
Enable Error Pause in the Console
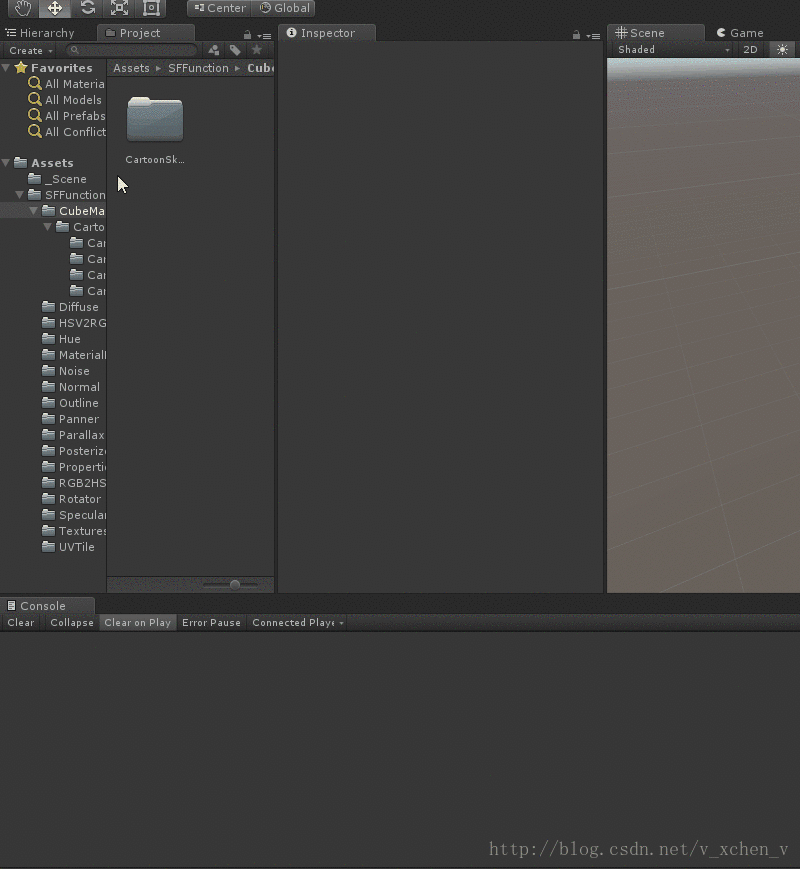pyautogui.click(x=211, y=622)
